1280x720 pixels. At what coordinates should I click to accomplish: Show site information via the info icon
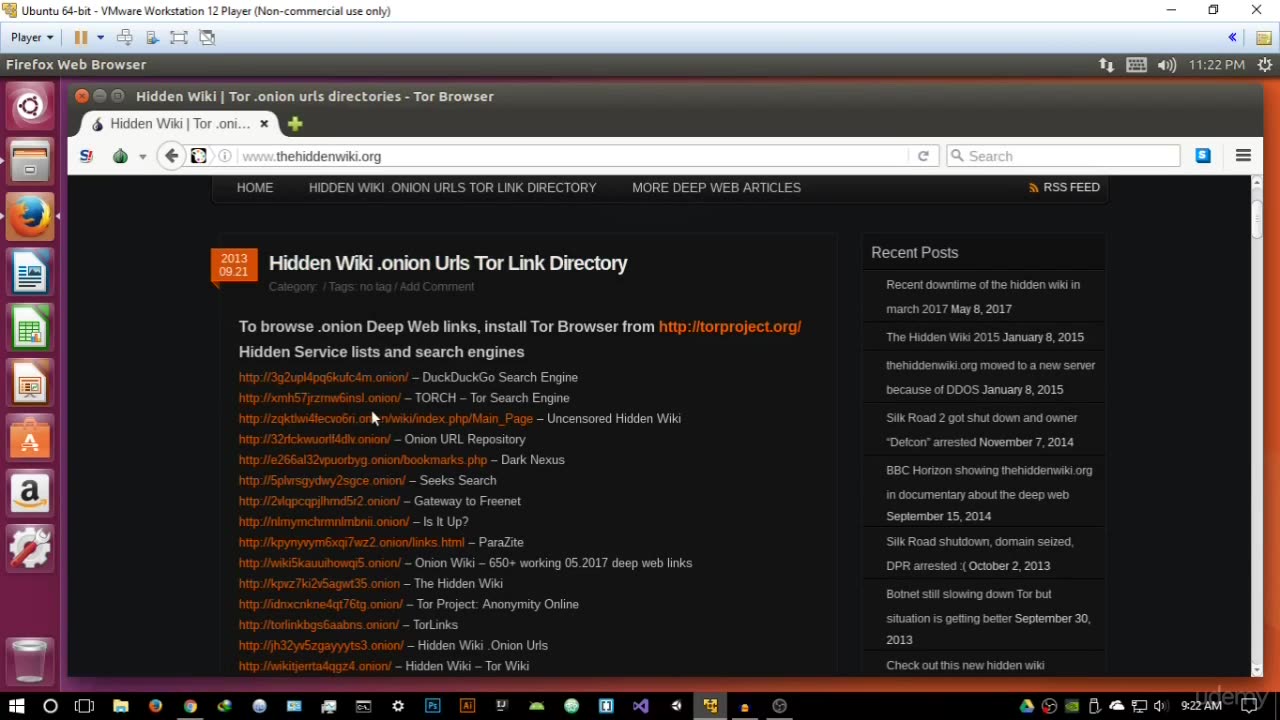point(225,156)
